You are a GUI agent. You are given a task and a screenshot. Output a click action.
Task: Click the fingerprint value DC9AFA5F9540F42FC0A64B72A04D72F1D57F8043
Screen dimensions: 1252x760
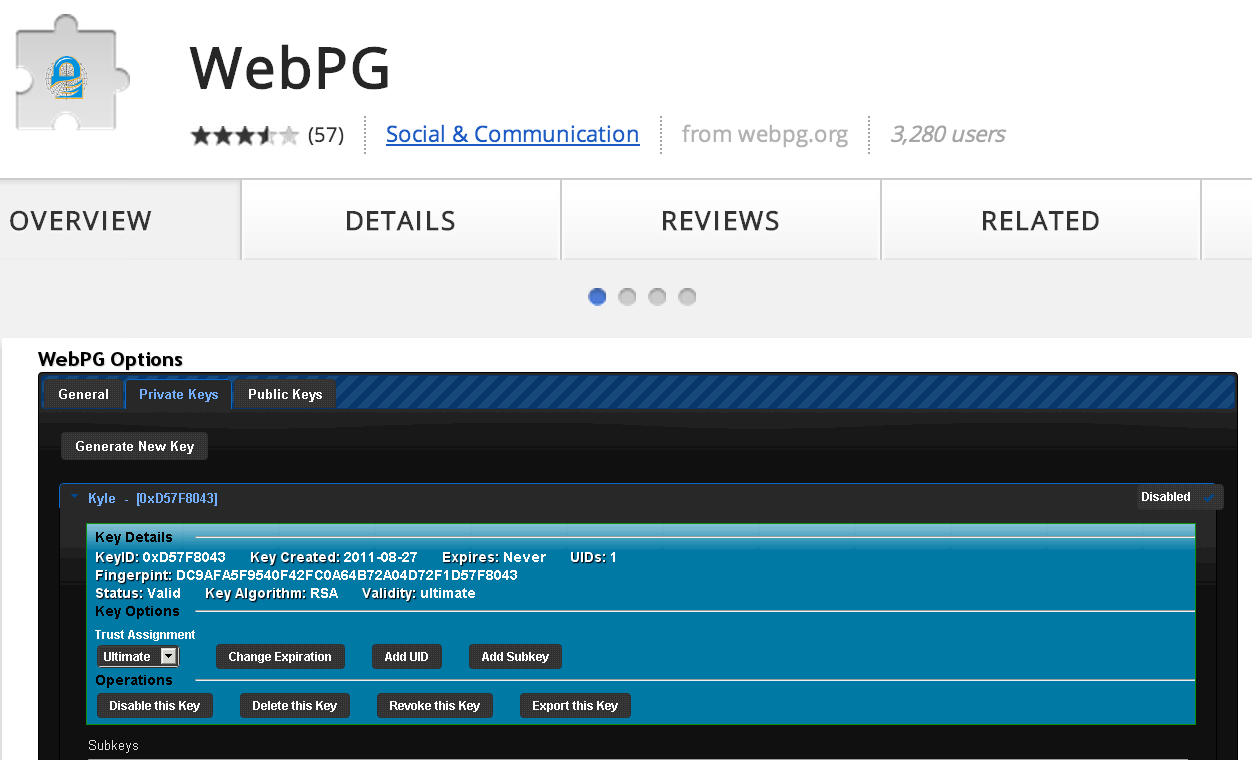pyautogui.click(x=347, y=575)
